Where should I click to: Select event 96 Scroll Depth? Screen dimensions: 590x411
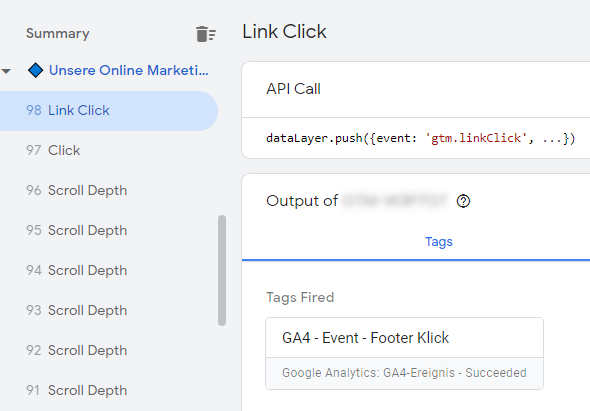76,190
